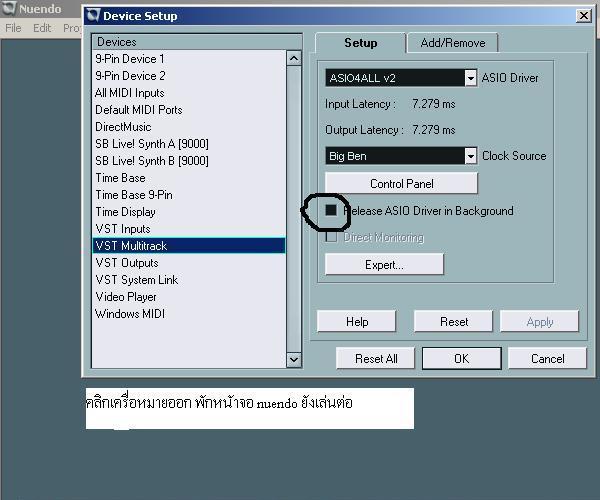Select the Time Base device
600x500 pixels.
click(189, 178)
